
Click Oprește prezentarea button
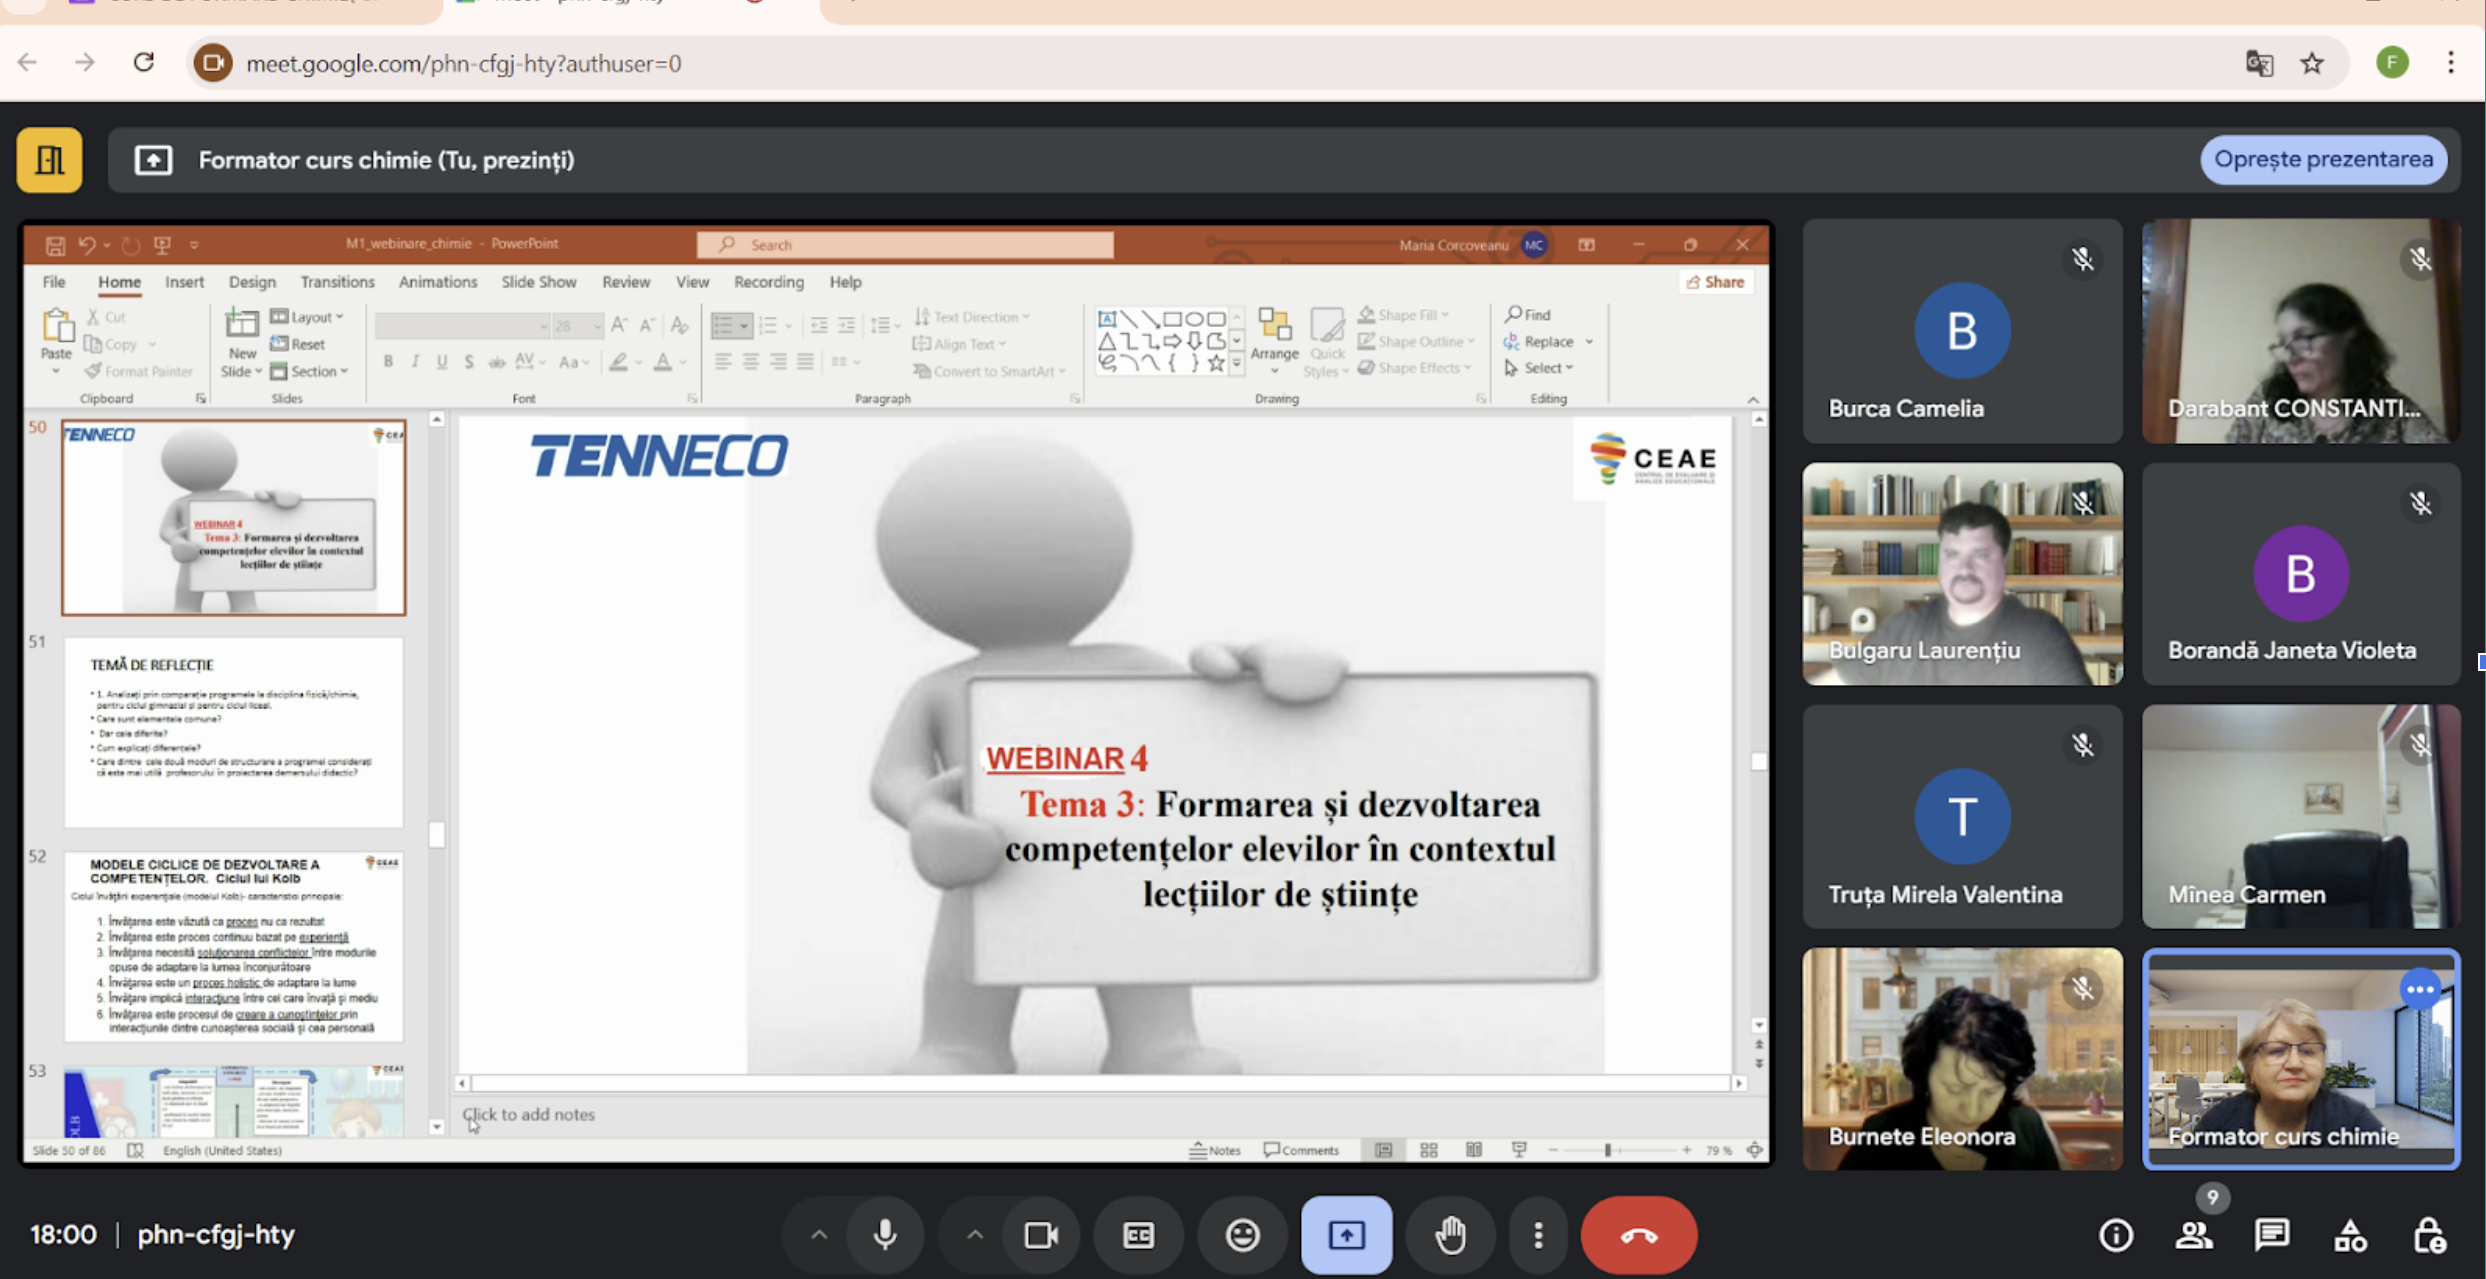tap(2323, 159)
